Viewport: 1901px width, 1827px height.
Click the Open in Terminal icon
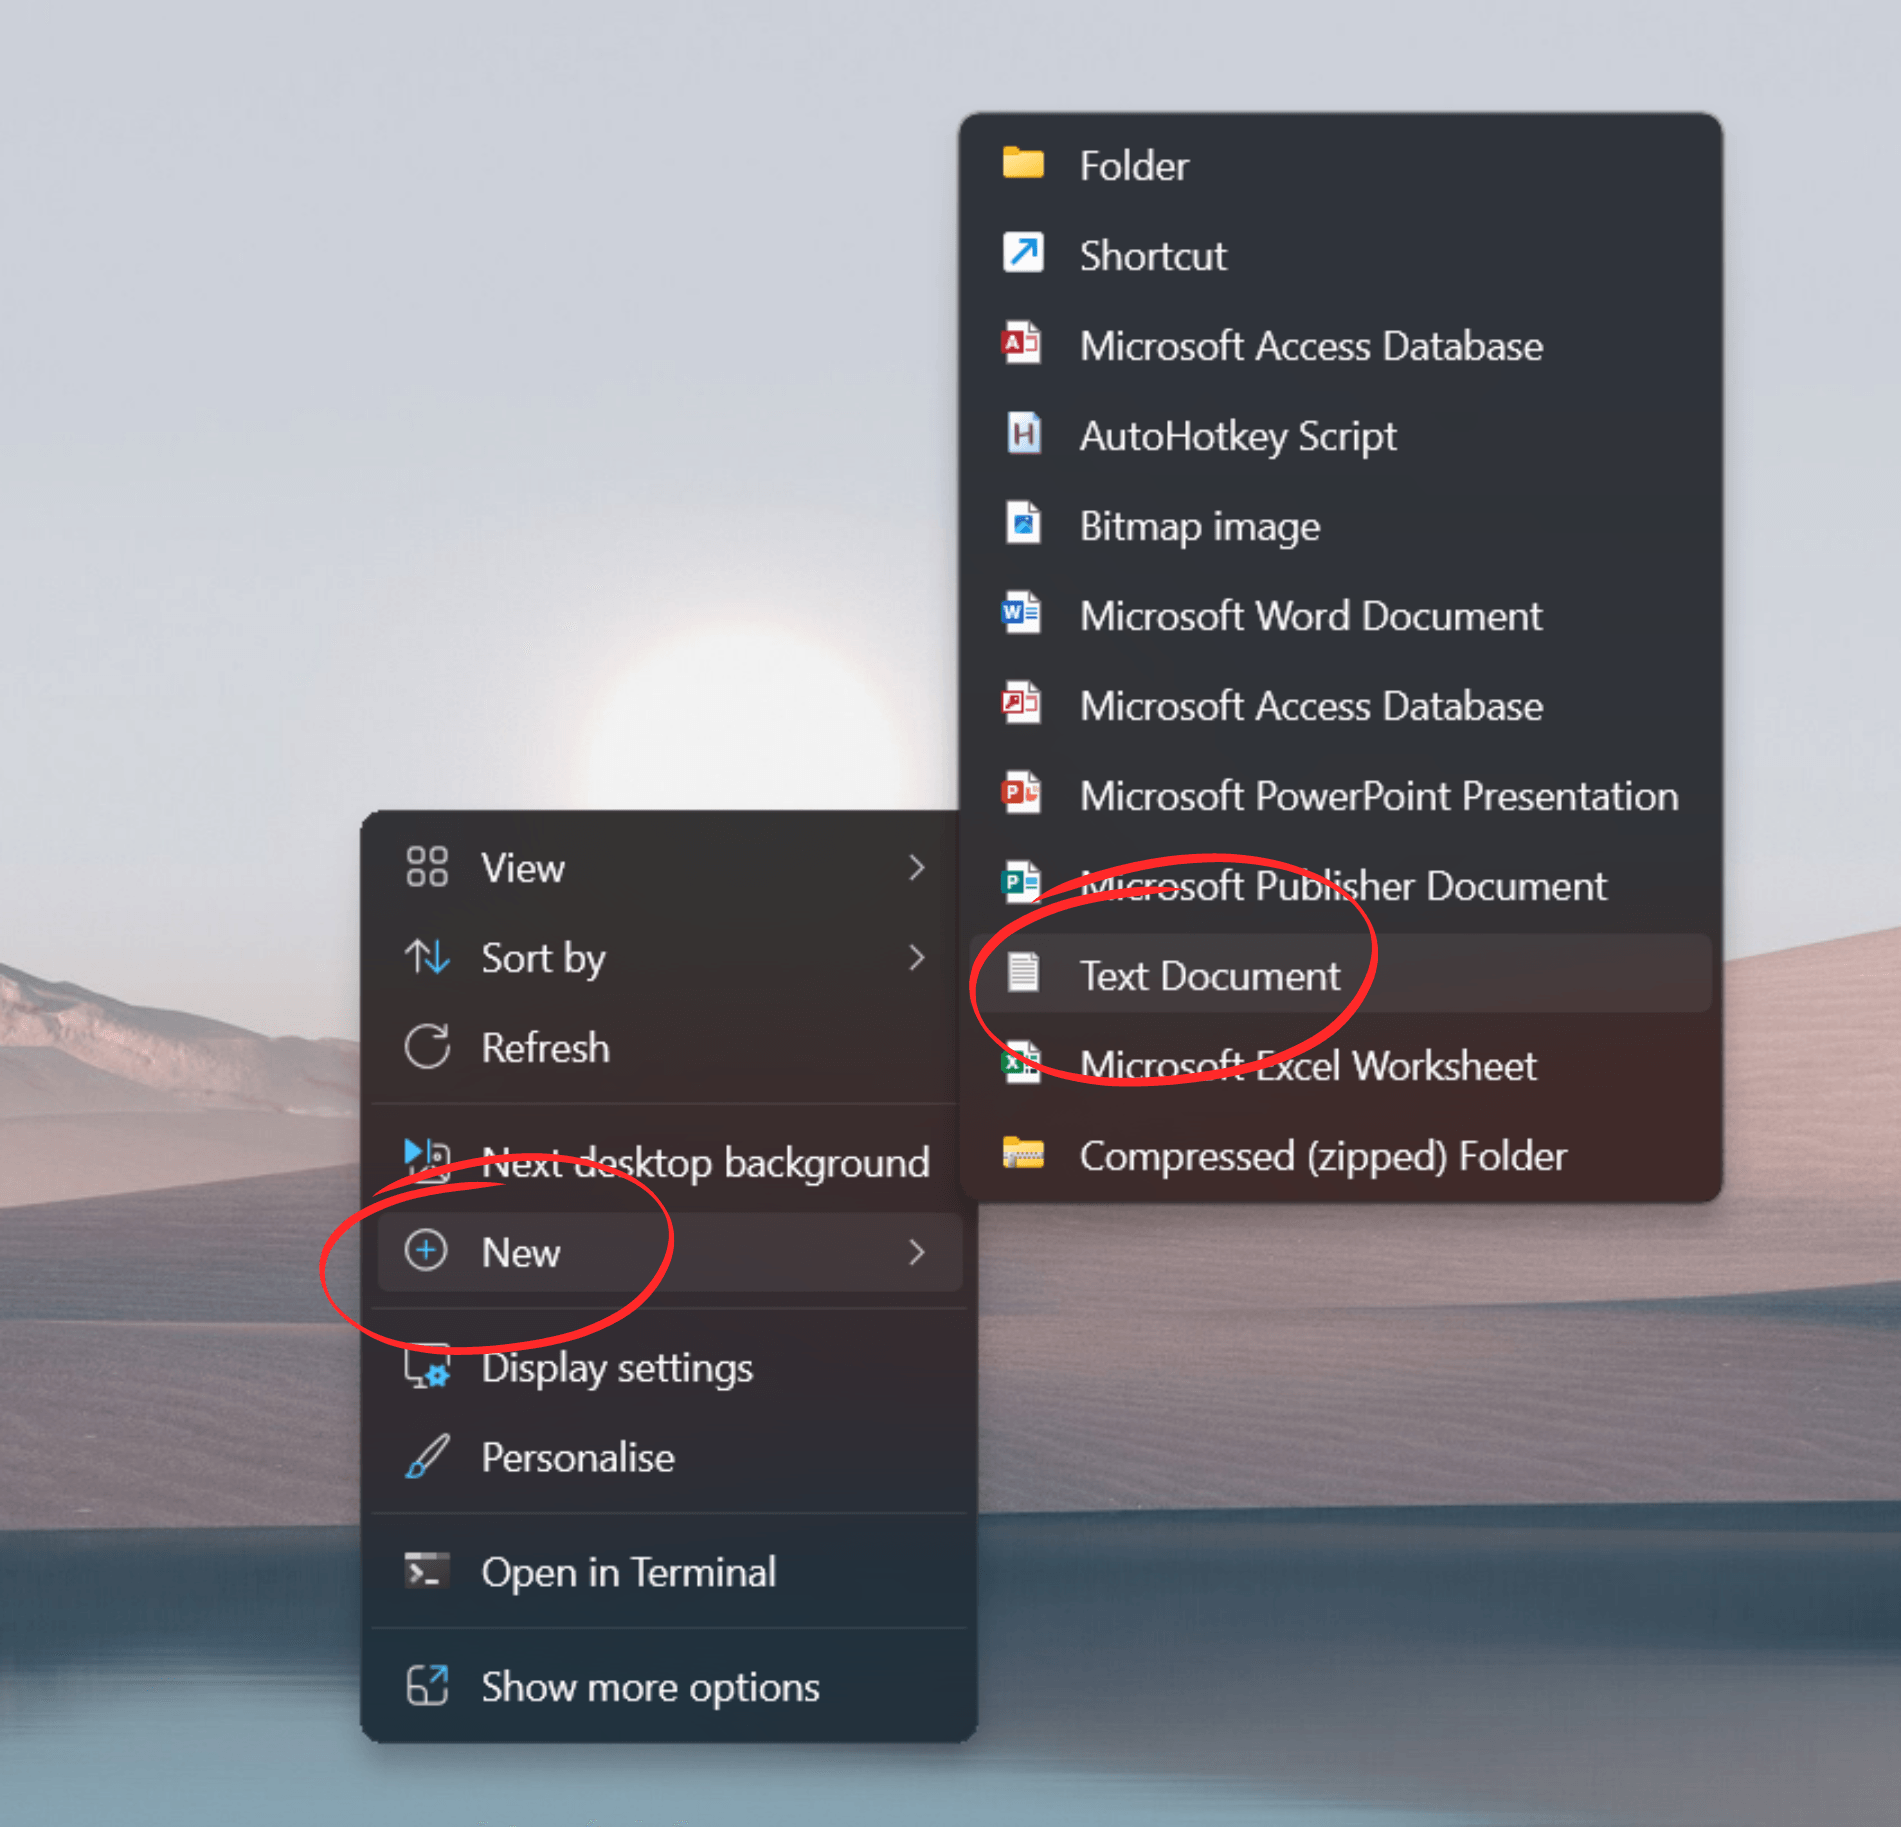(427, 1571)
